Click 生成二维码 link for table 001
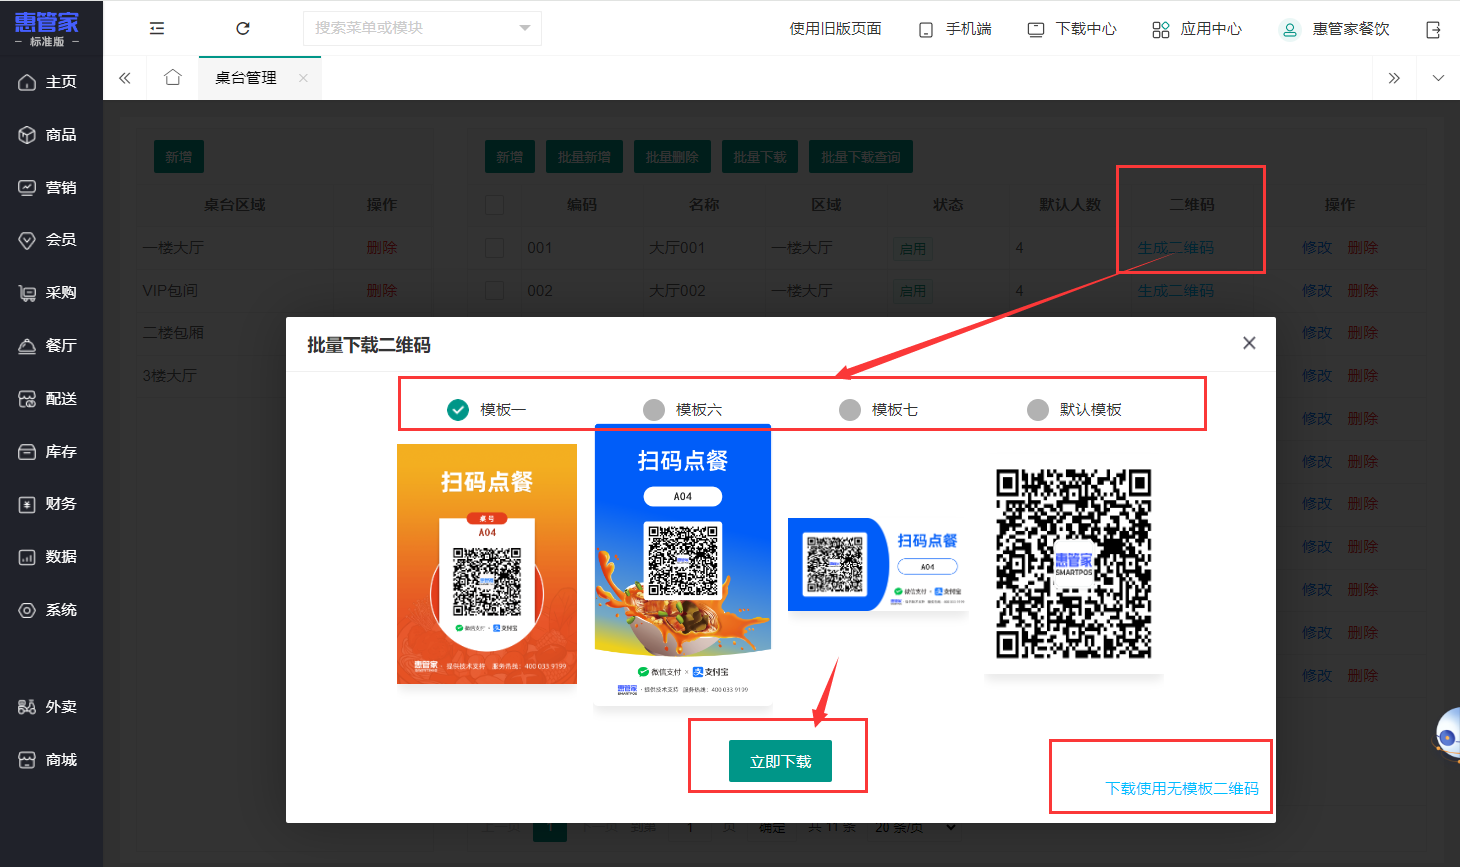Screen dimensions: 1460x867 coord(1176,248)
